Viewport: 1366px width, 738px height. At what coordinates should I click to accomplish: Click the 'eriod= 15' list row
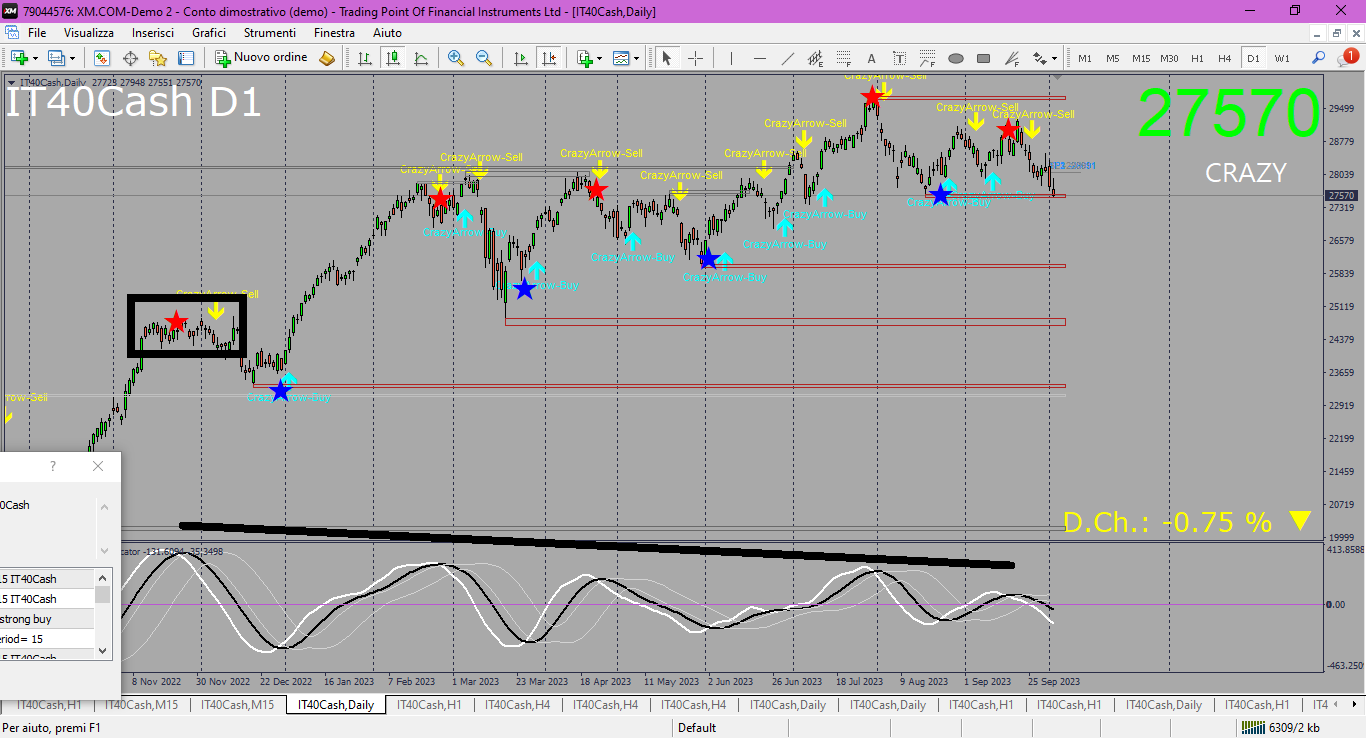point(47,639)
